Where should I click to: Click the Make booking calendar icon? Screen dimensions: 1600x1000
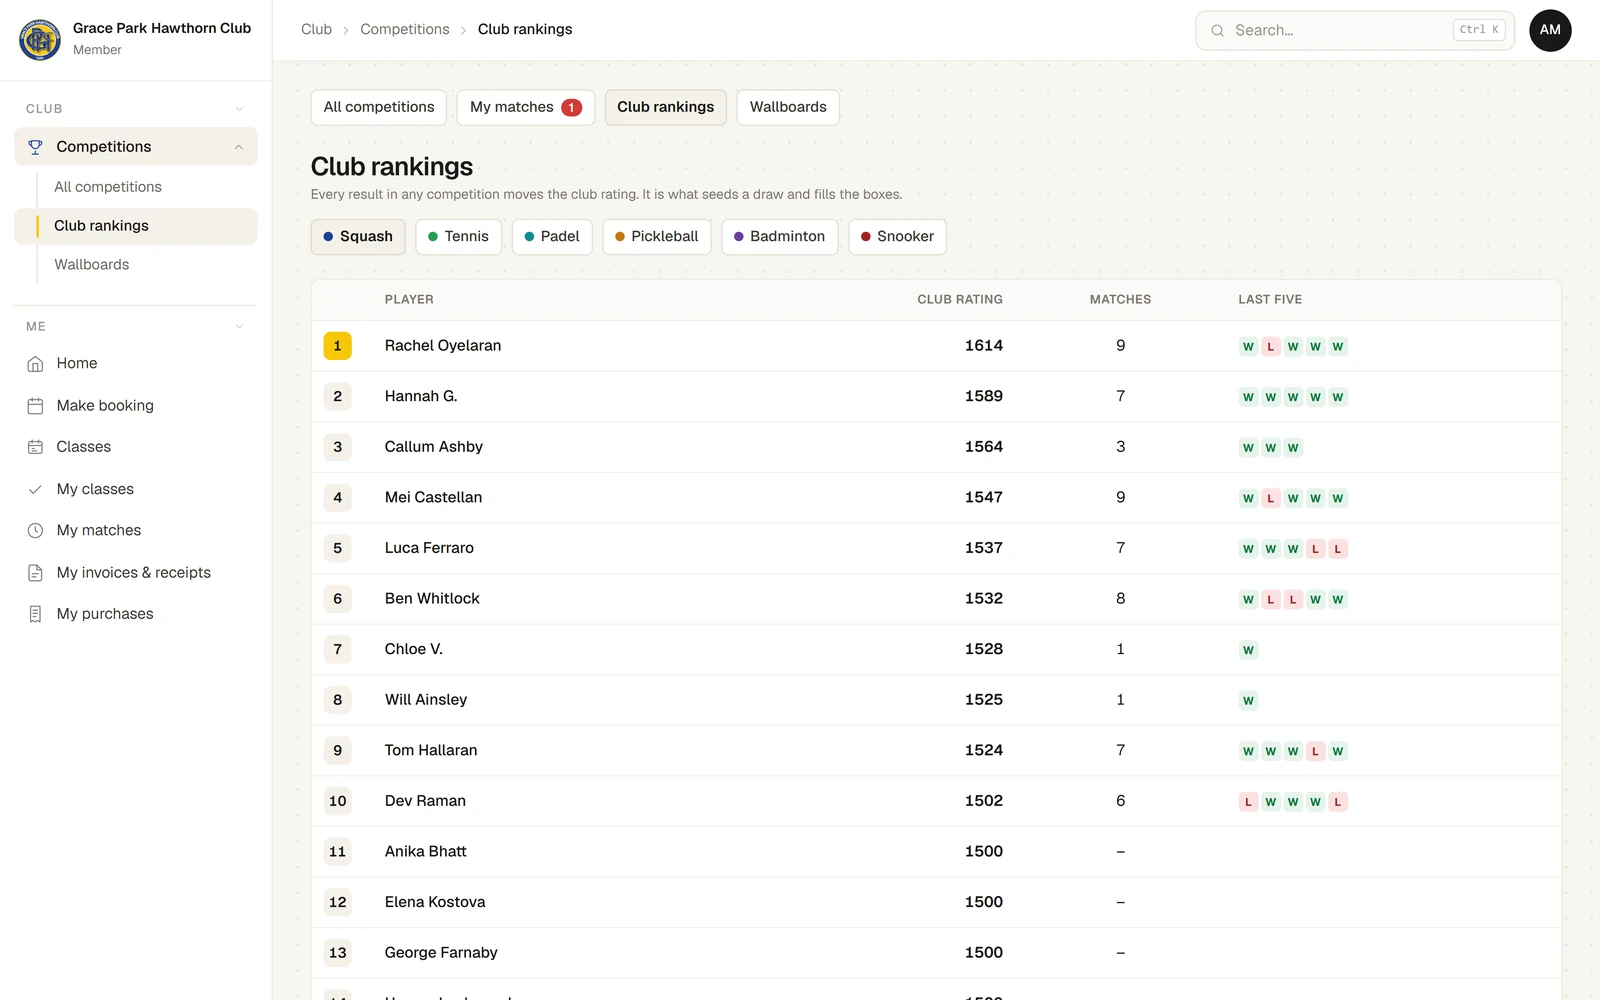(35, 406)
